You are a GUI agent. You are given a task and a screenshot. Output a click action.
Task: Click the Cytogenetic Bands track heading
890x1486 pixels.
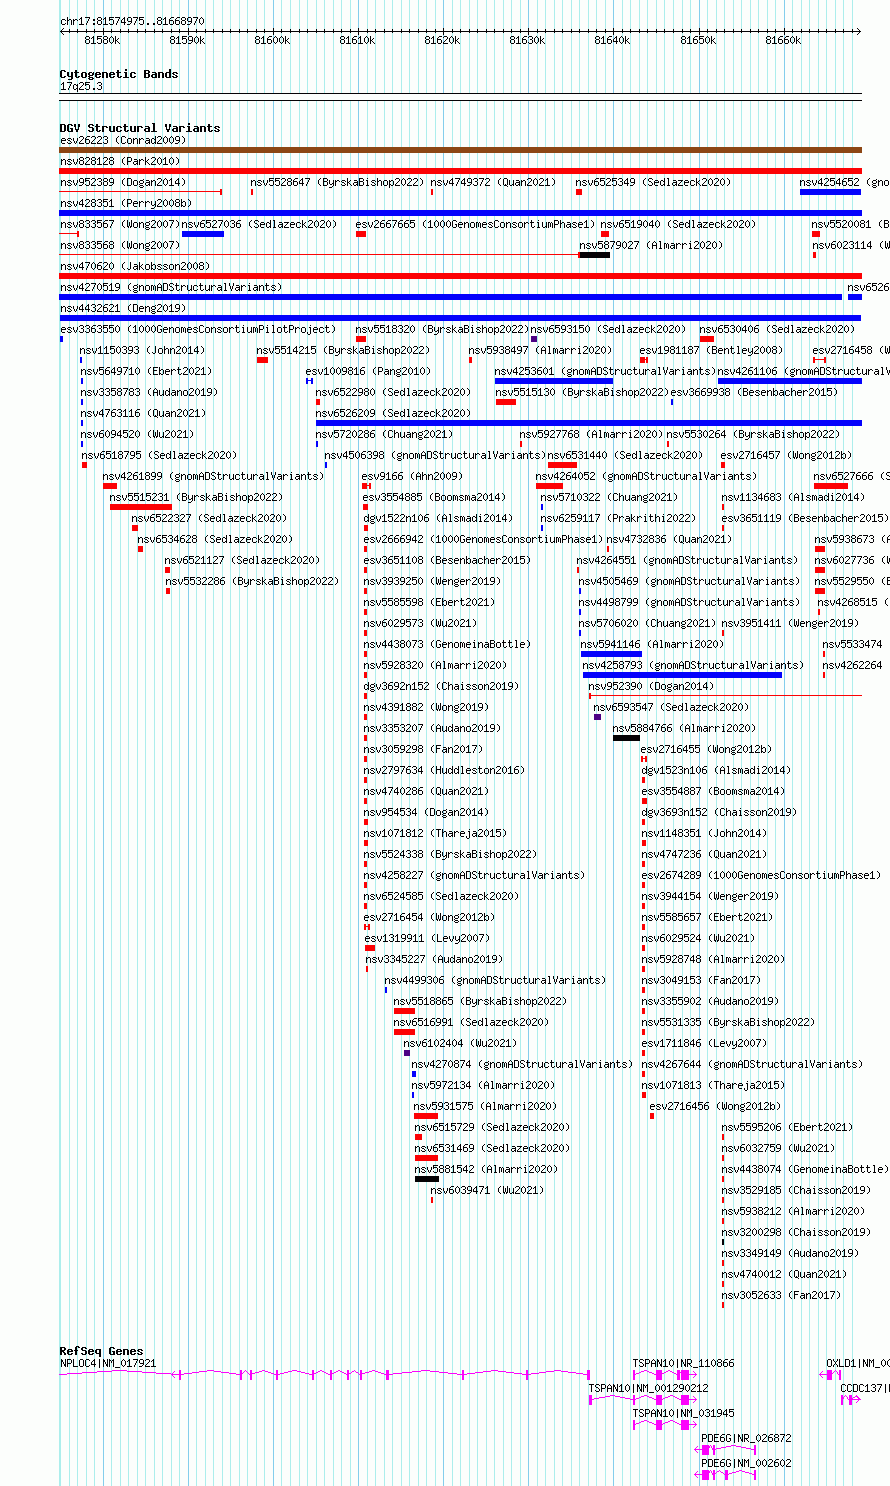119,74
